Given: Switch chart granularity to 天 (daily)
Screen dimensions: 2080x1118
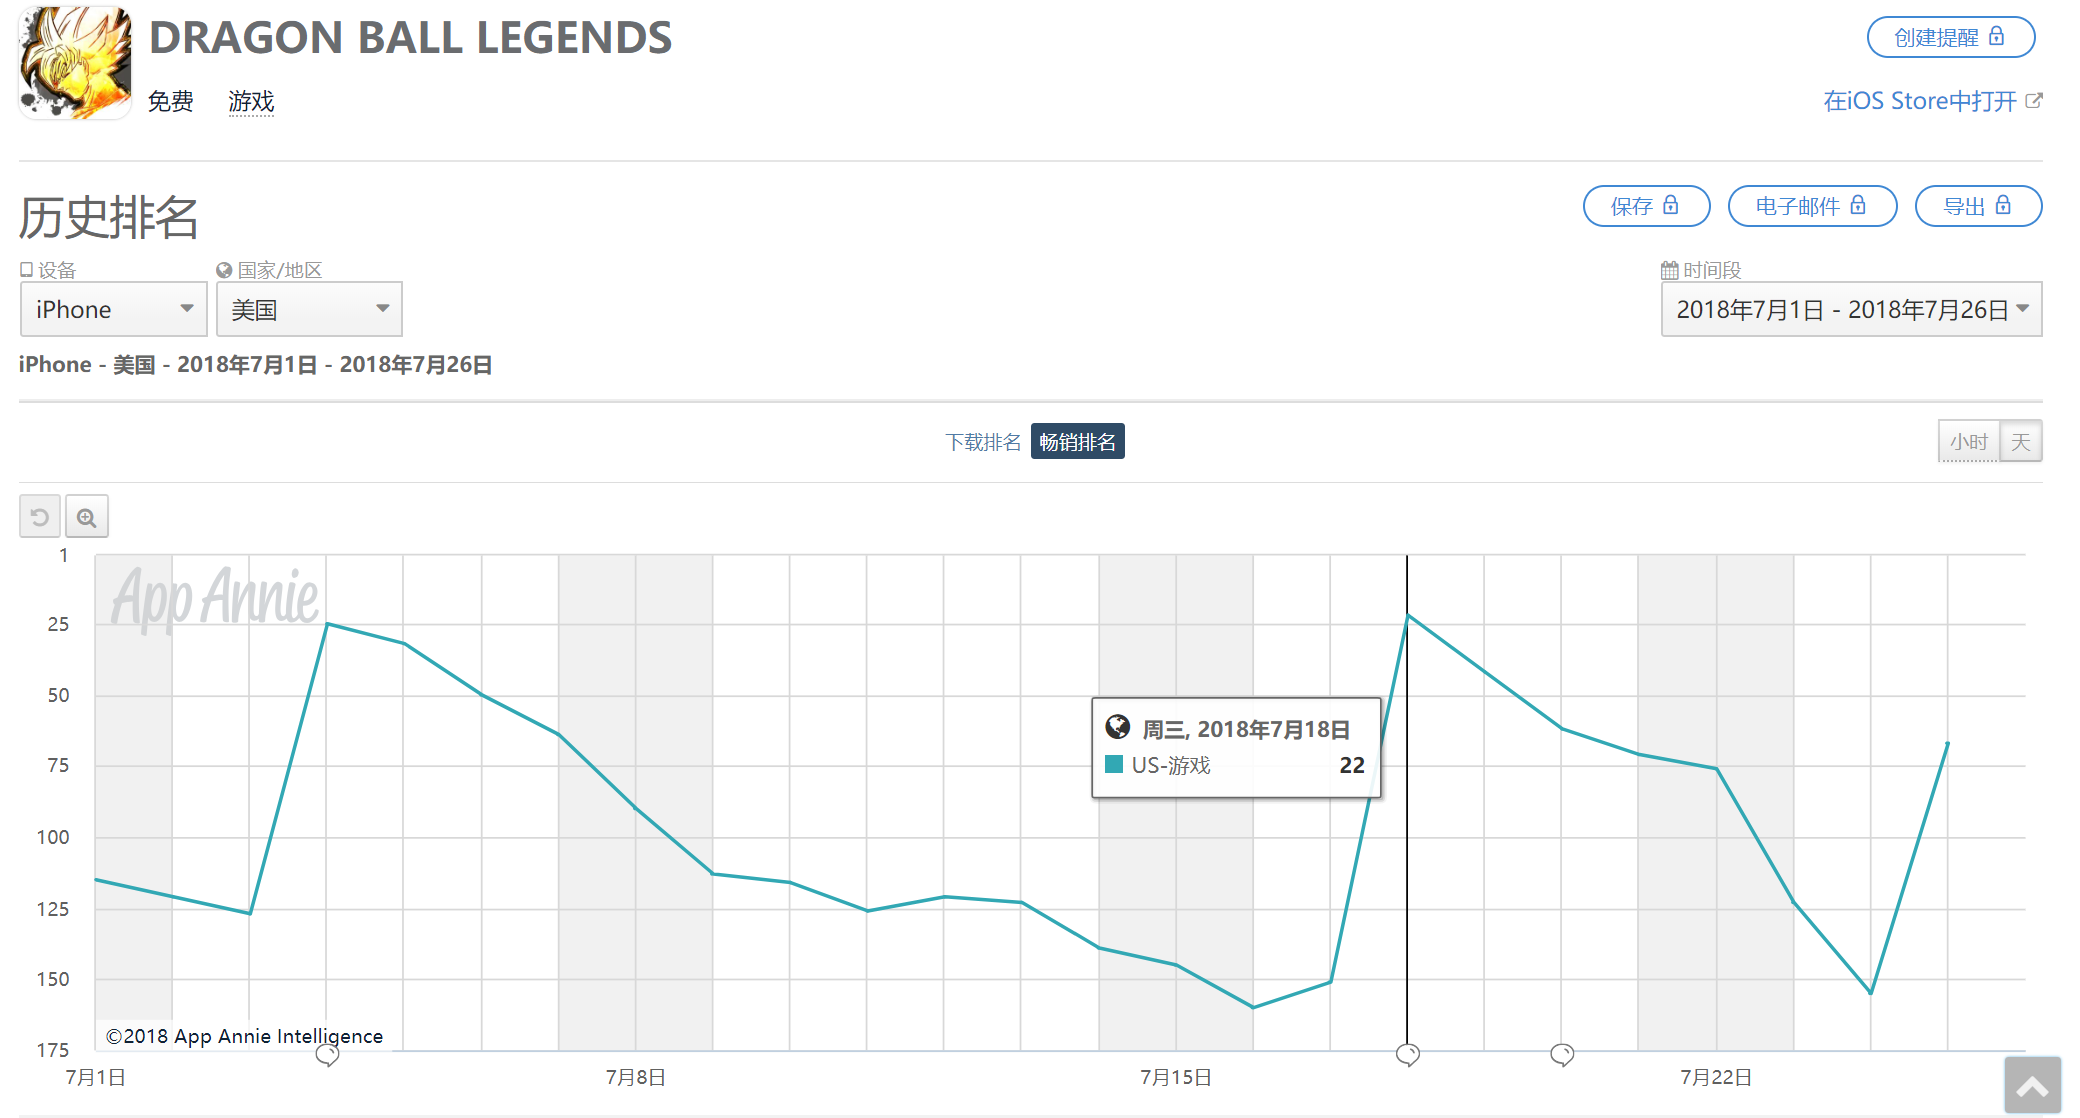Looking at the screenshot, I should tap(2021, 442).
